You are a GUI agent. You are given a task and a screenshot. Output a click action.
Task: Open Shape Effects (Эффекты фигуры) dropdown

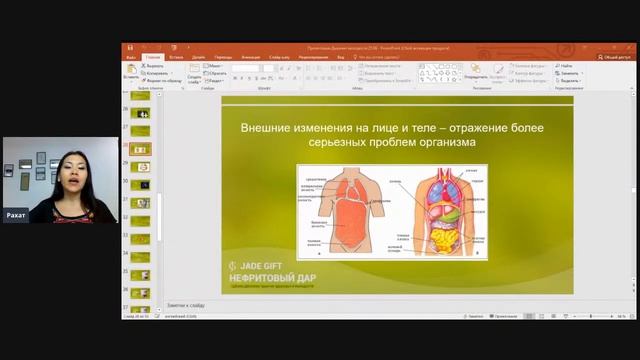click(x=528, y=81)
